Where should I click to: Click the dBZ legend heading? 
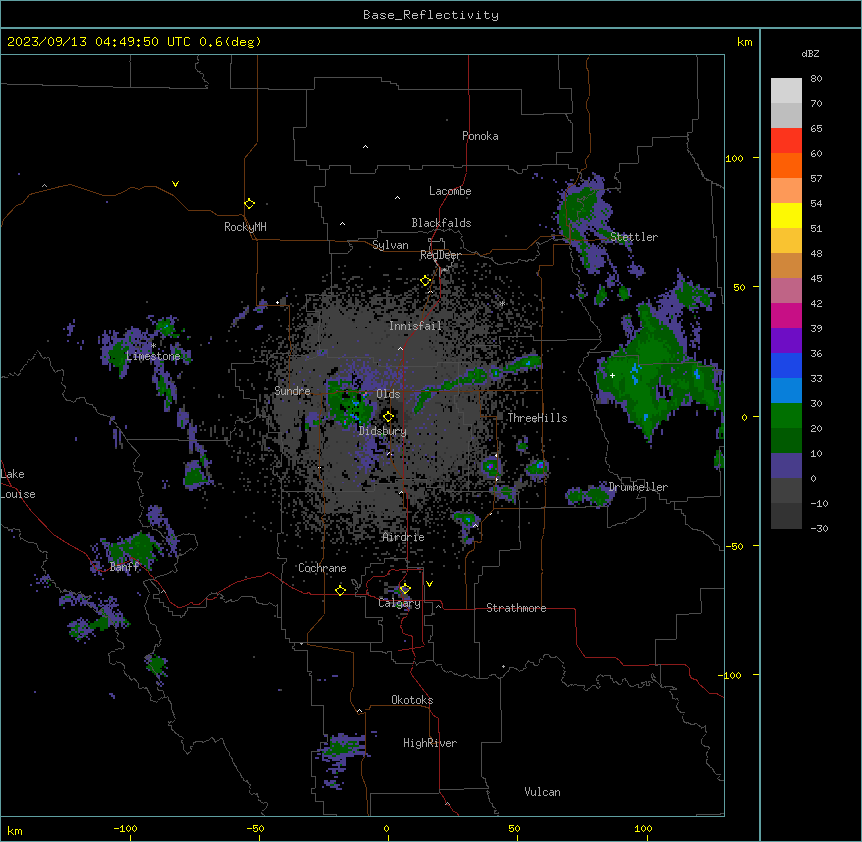coord(810,54)
